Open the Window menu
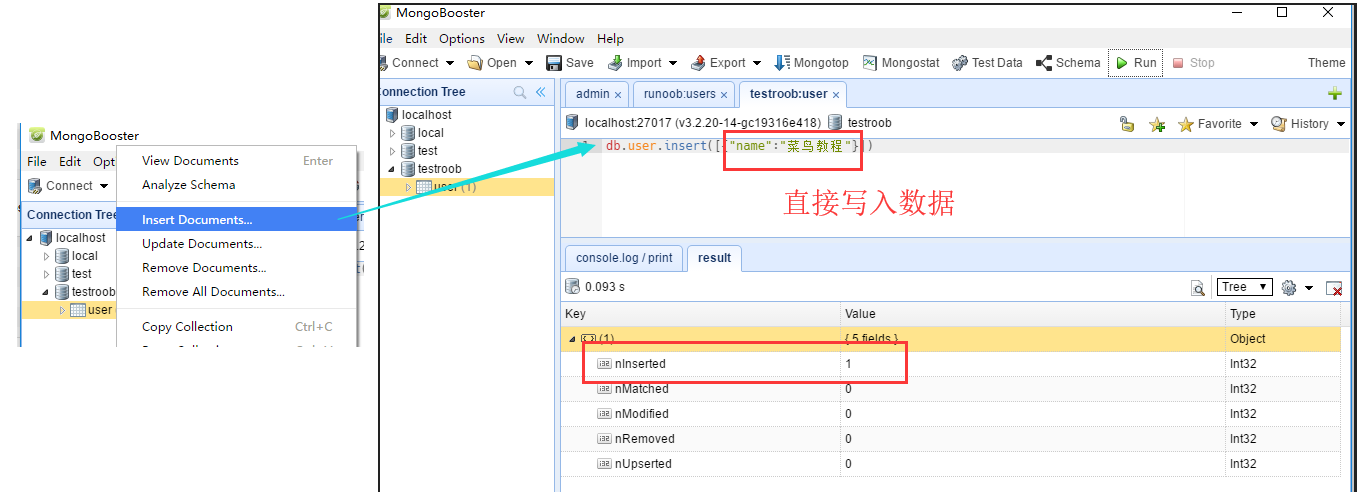The width and height of the screenshot is (1359, 500). point(561,38)
